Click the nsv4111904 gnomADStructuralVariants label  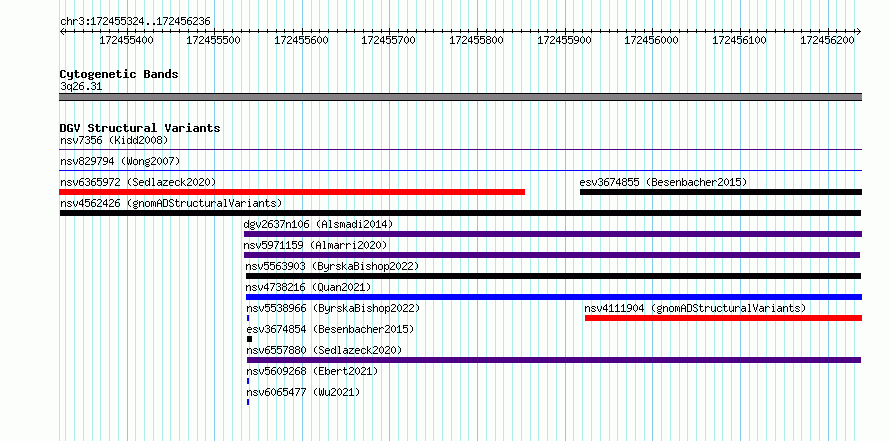click(695, 308)
